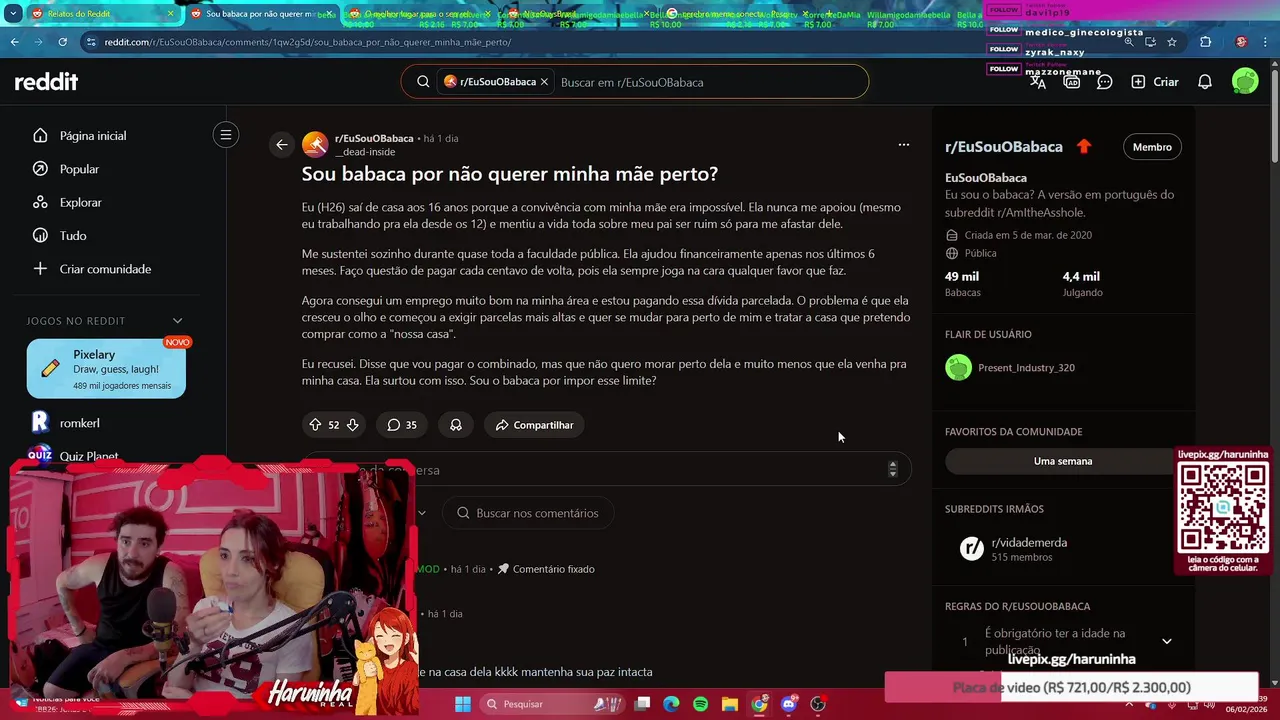1280x720 pixels.
Task: Click browser back arrow
Action: tap(14, 42)
